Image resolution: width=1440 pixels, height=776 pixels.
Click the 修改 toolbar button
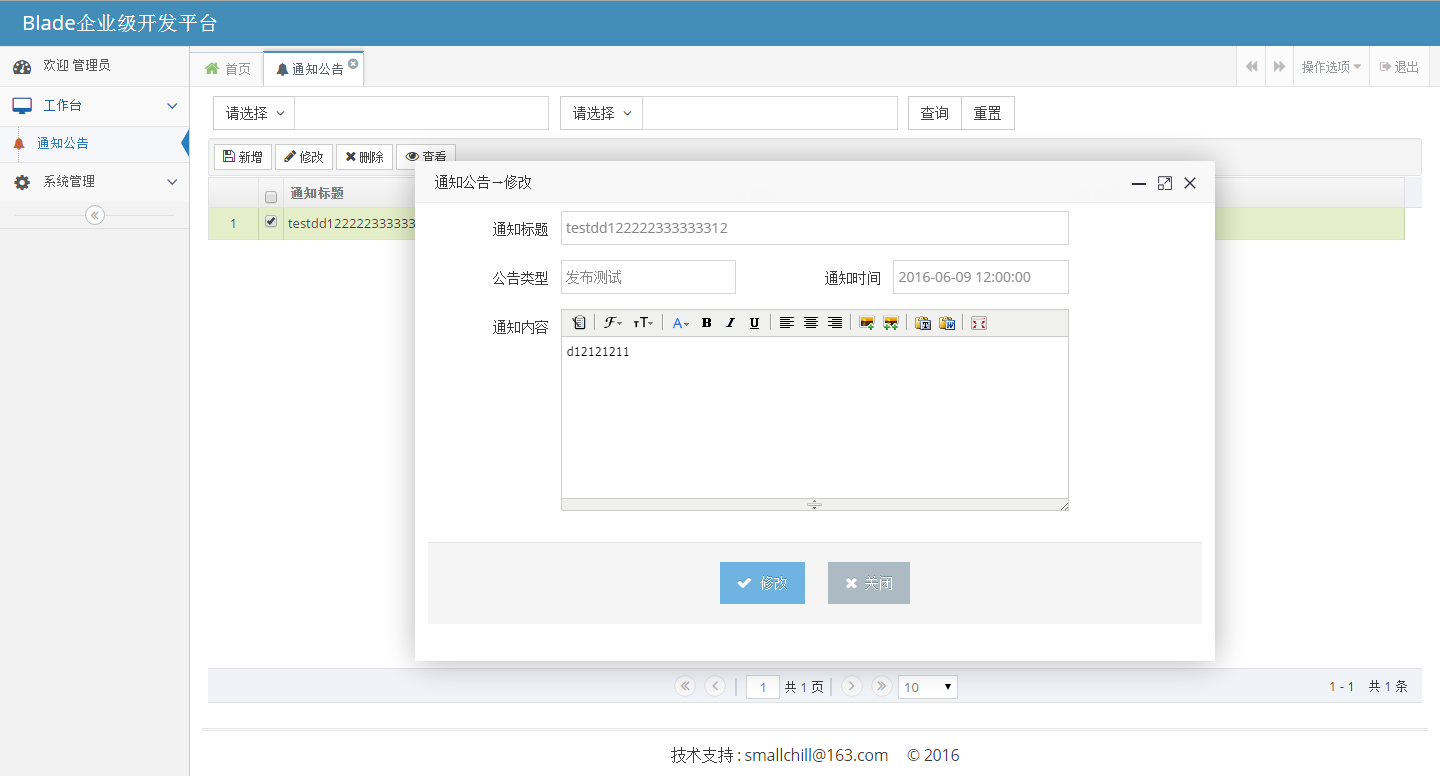point(304,157)
